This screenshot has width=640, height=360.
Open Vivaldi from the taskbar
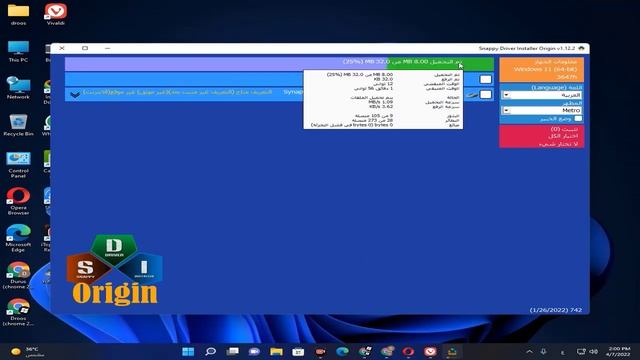[430, 351]
